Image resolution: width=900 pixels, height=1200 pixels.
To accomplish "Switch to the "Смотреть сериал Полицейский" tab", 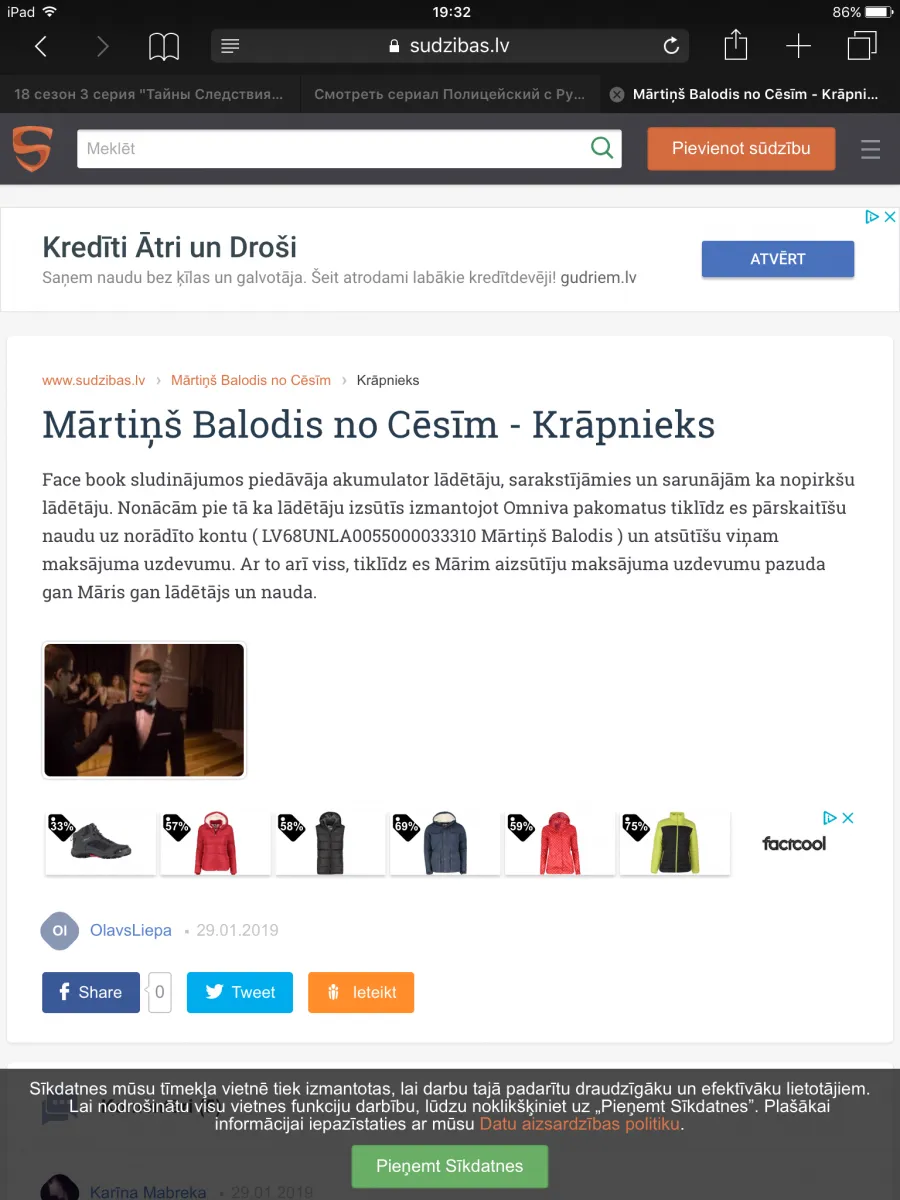I will click(450, 94).
